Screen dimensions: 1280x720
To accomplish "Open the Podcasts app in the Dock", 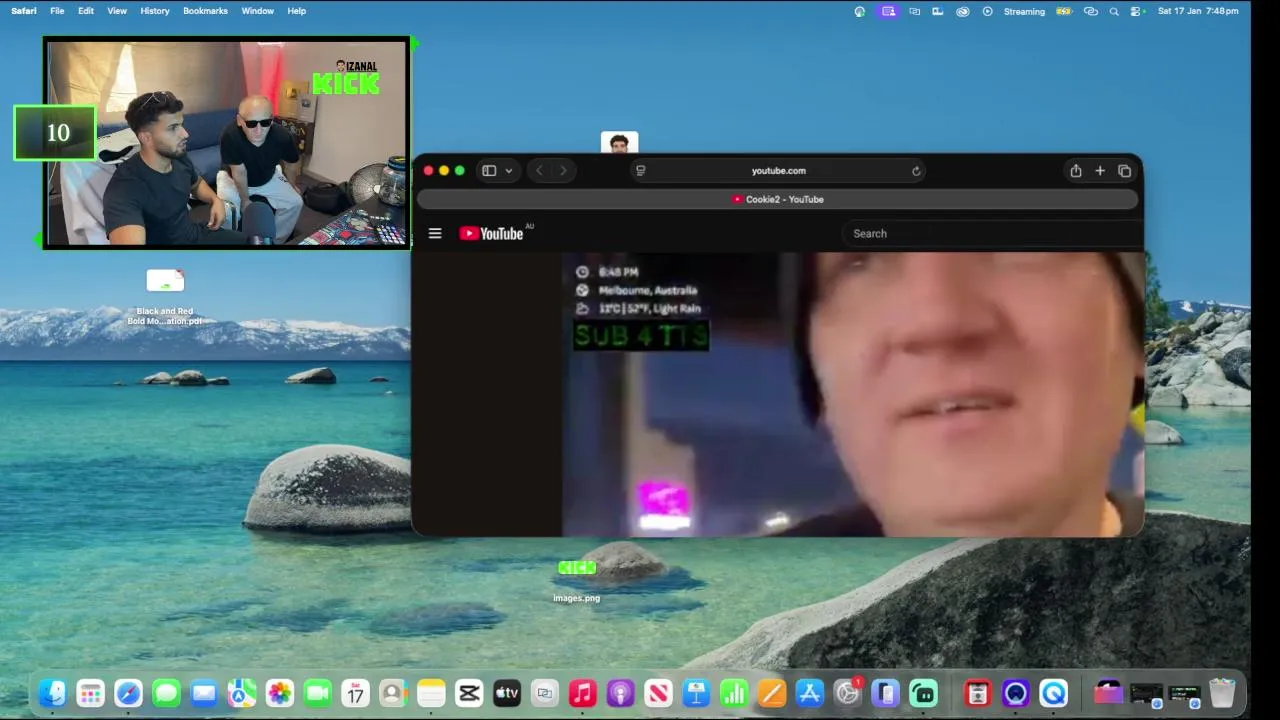I will [620, 693].
